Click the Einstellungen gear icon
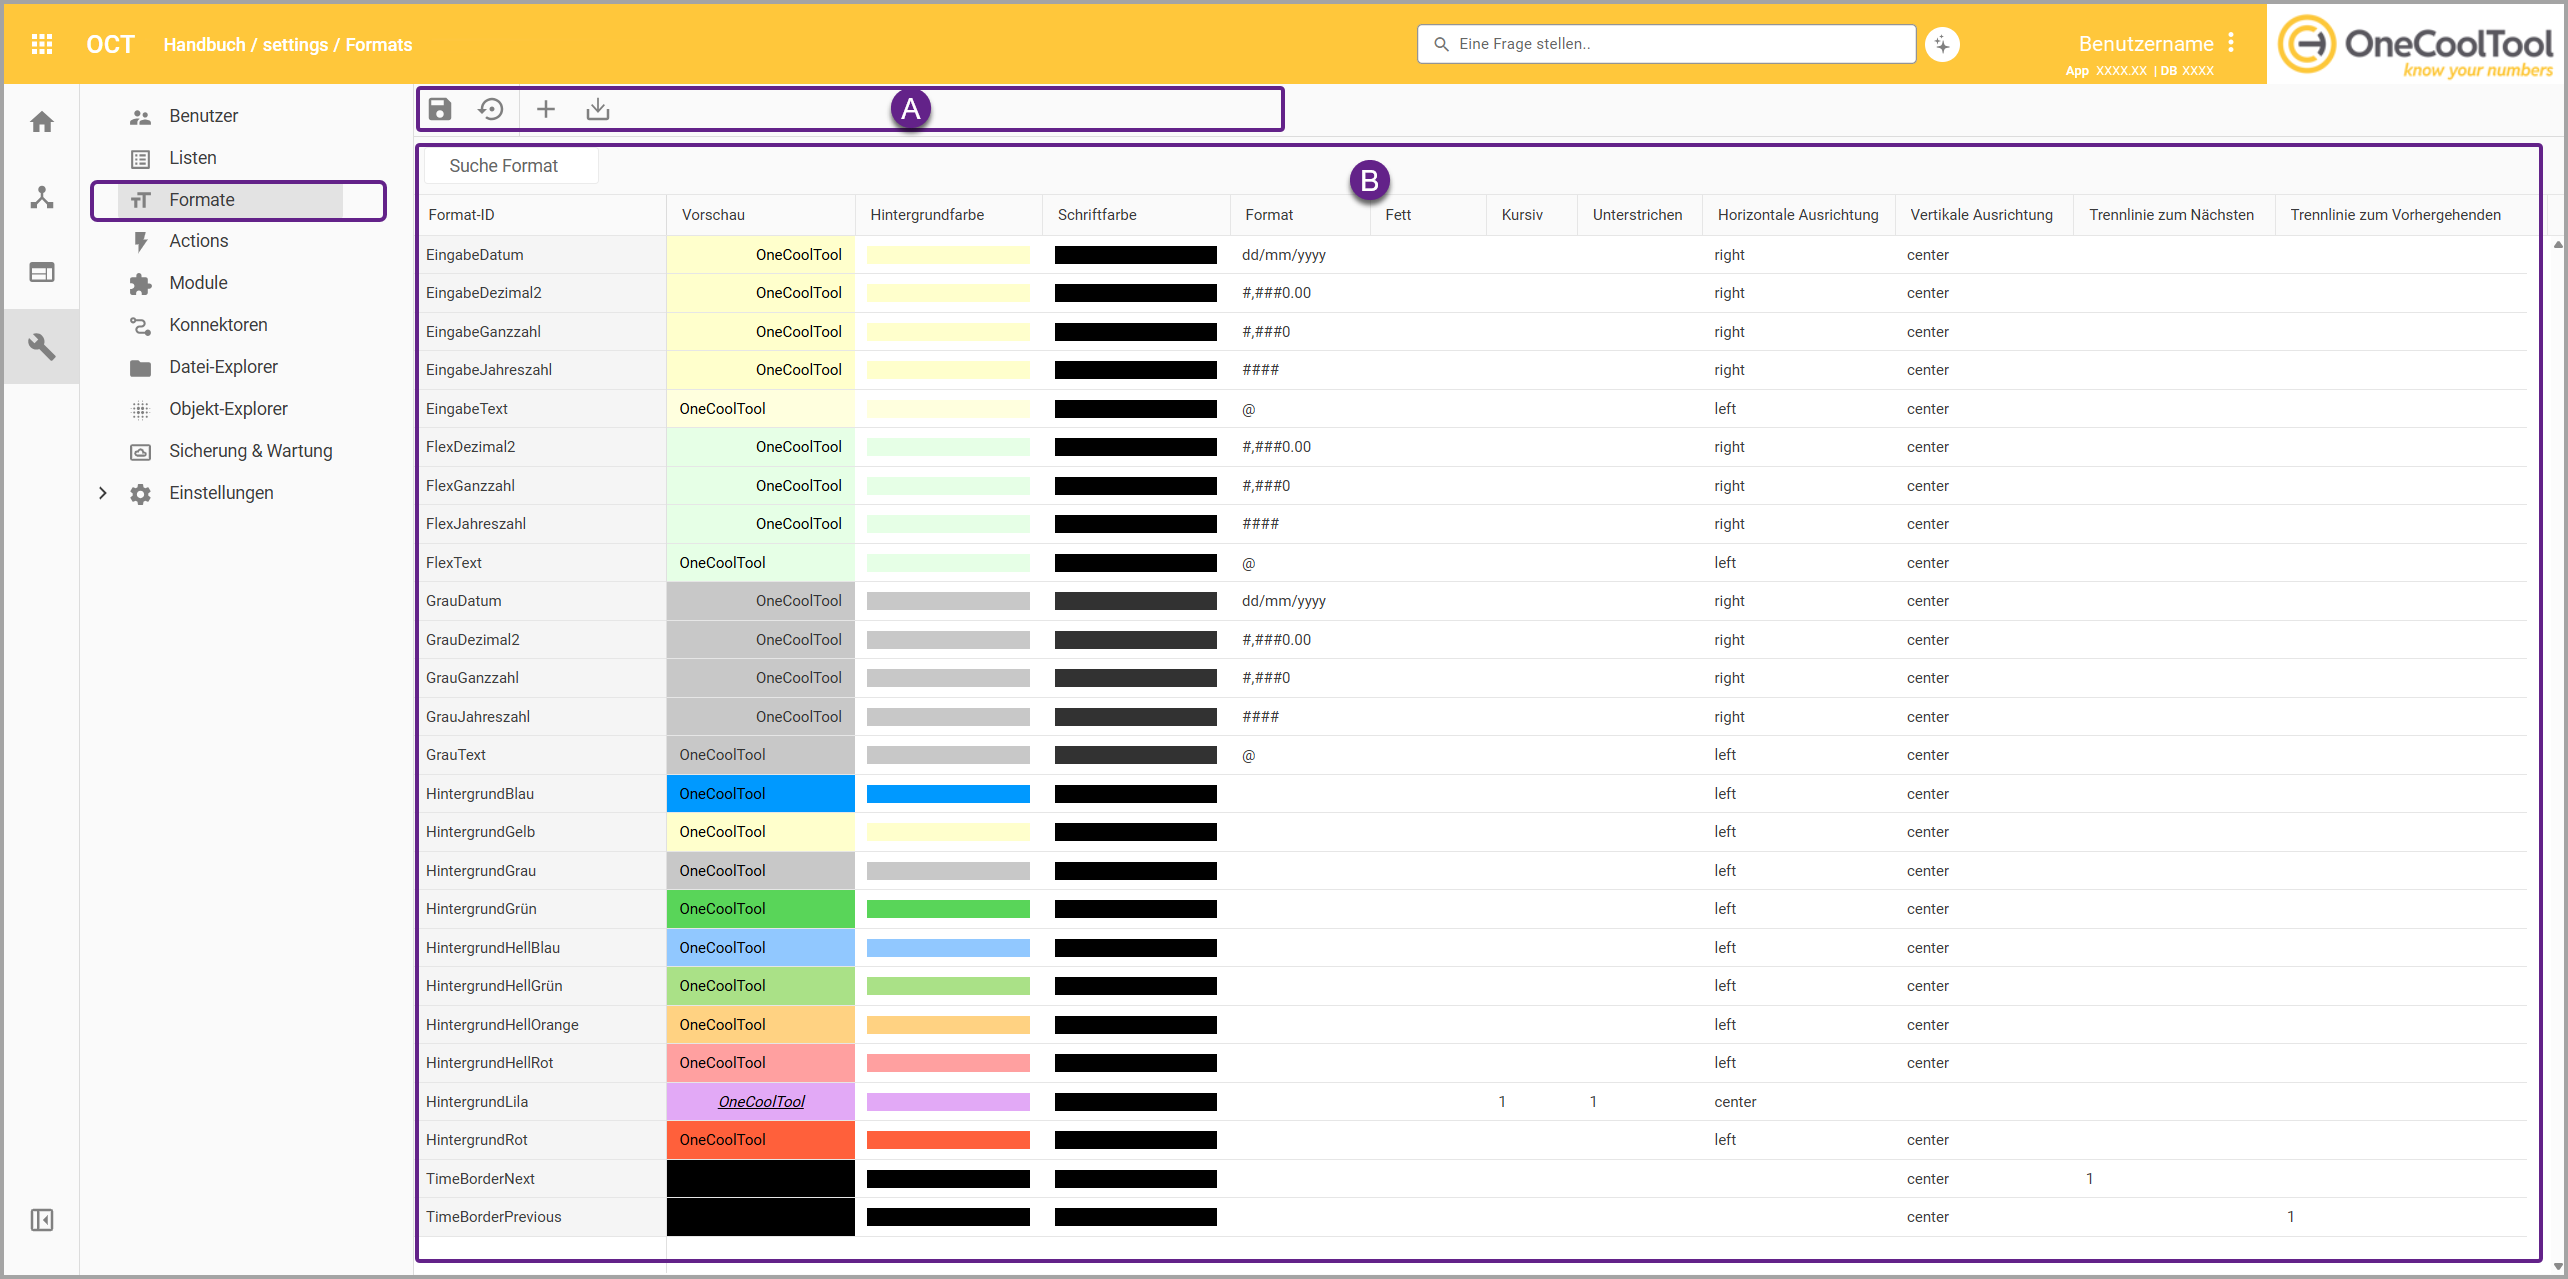The image size is (2568, 1279). coord(141,494)
